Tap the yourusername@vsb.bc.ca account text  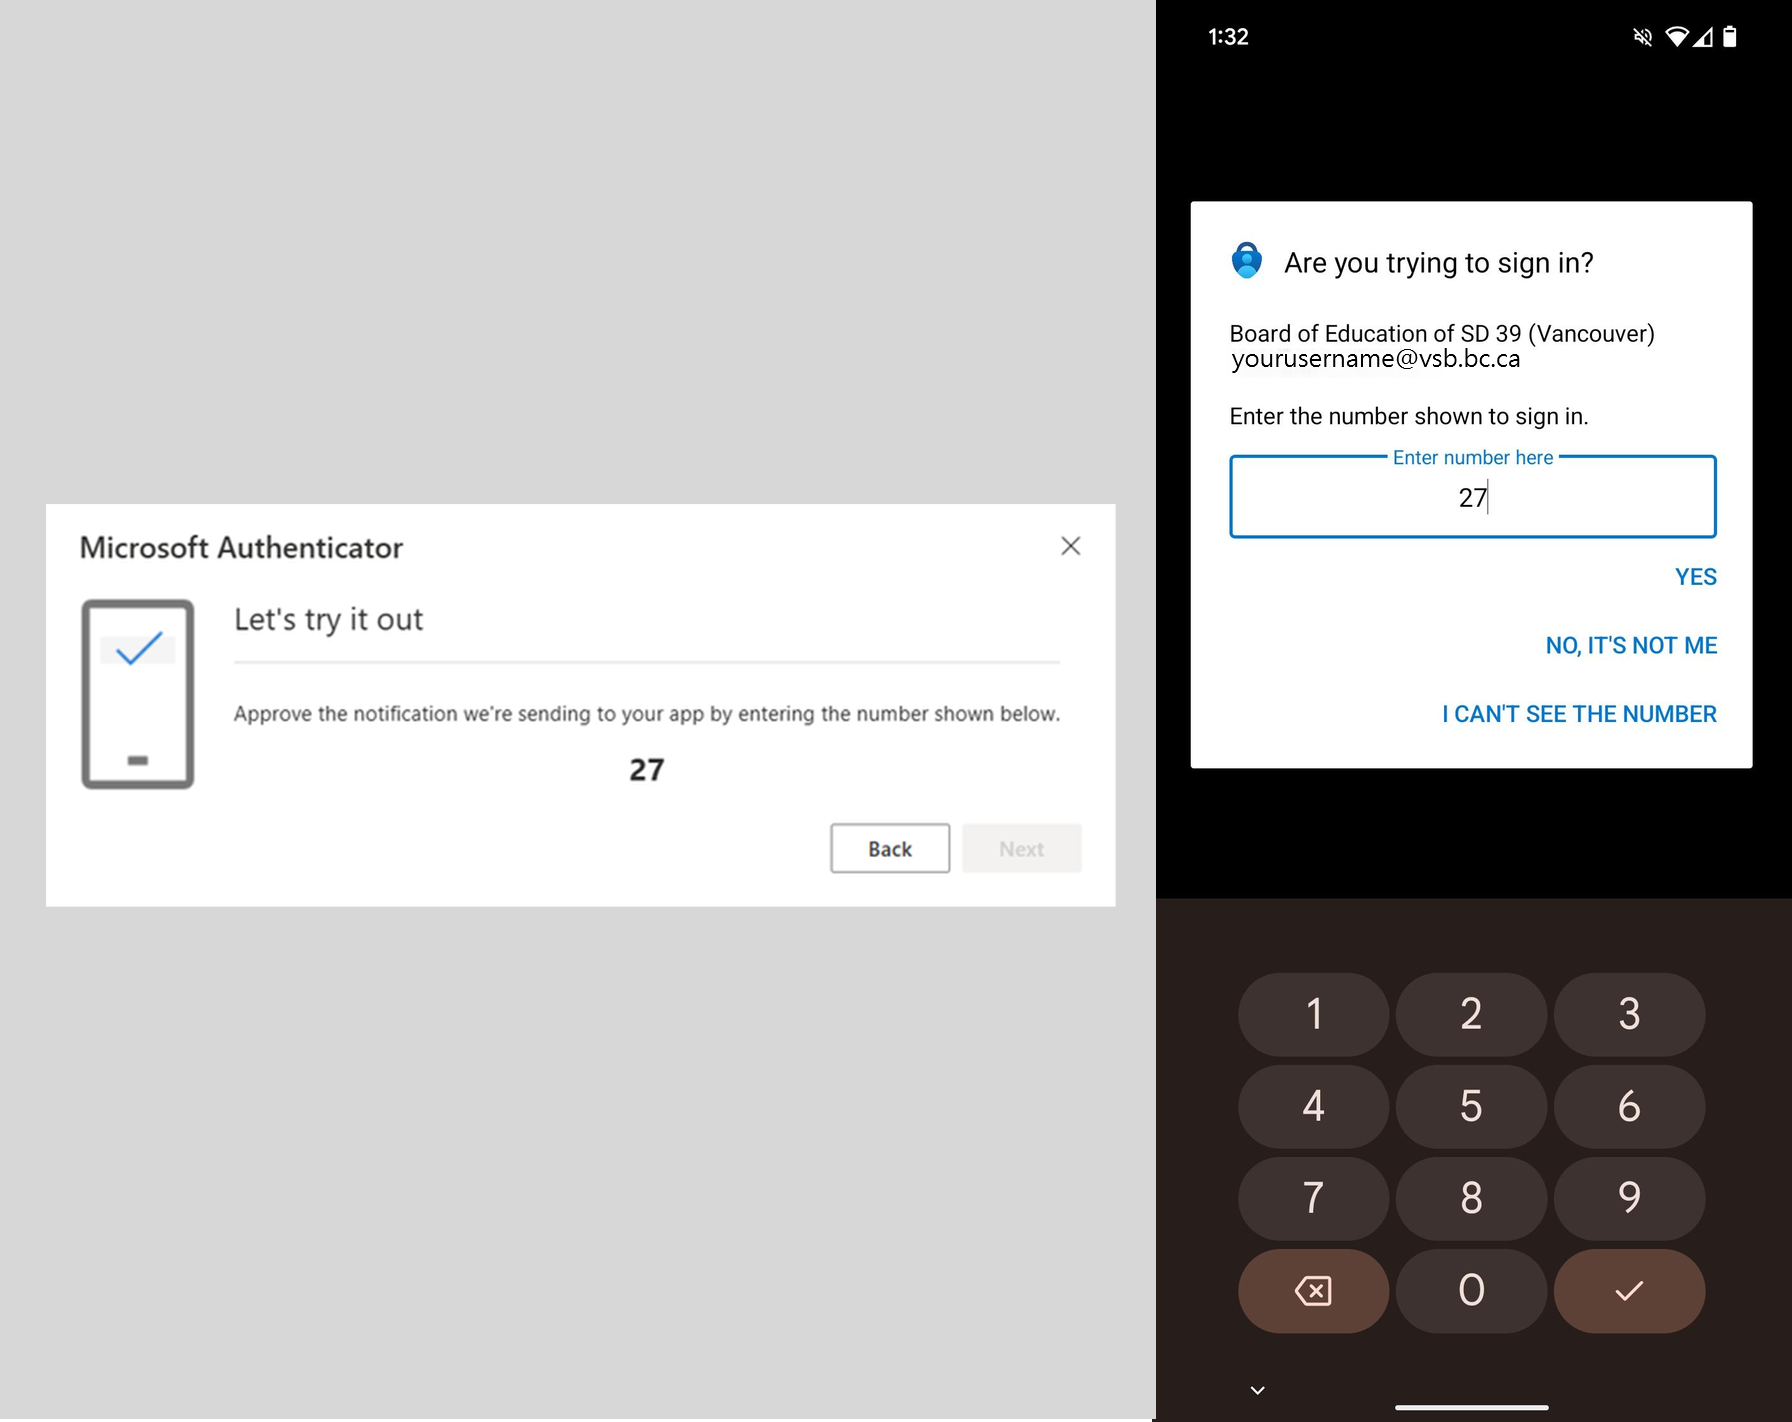[x=1375, y=359]
